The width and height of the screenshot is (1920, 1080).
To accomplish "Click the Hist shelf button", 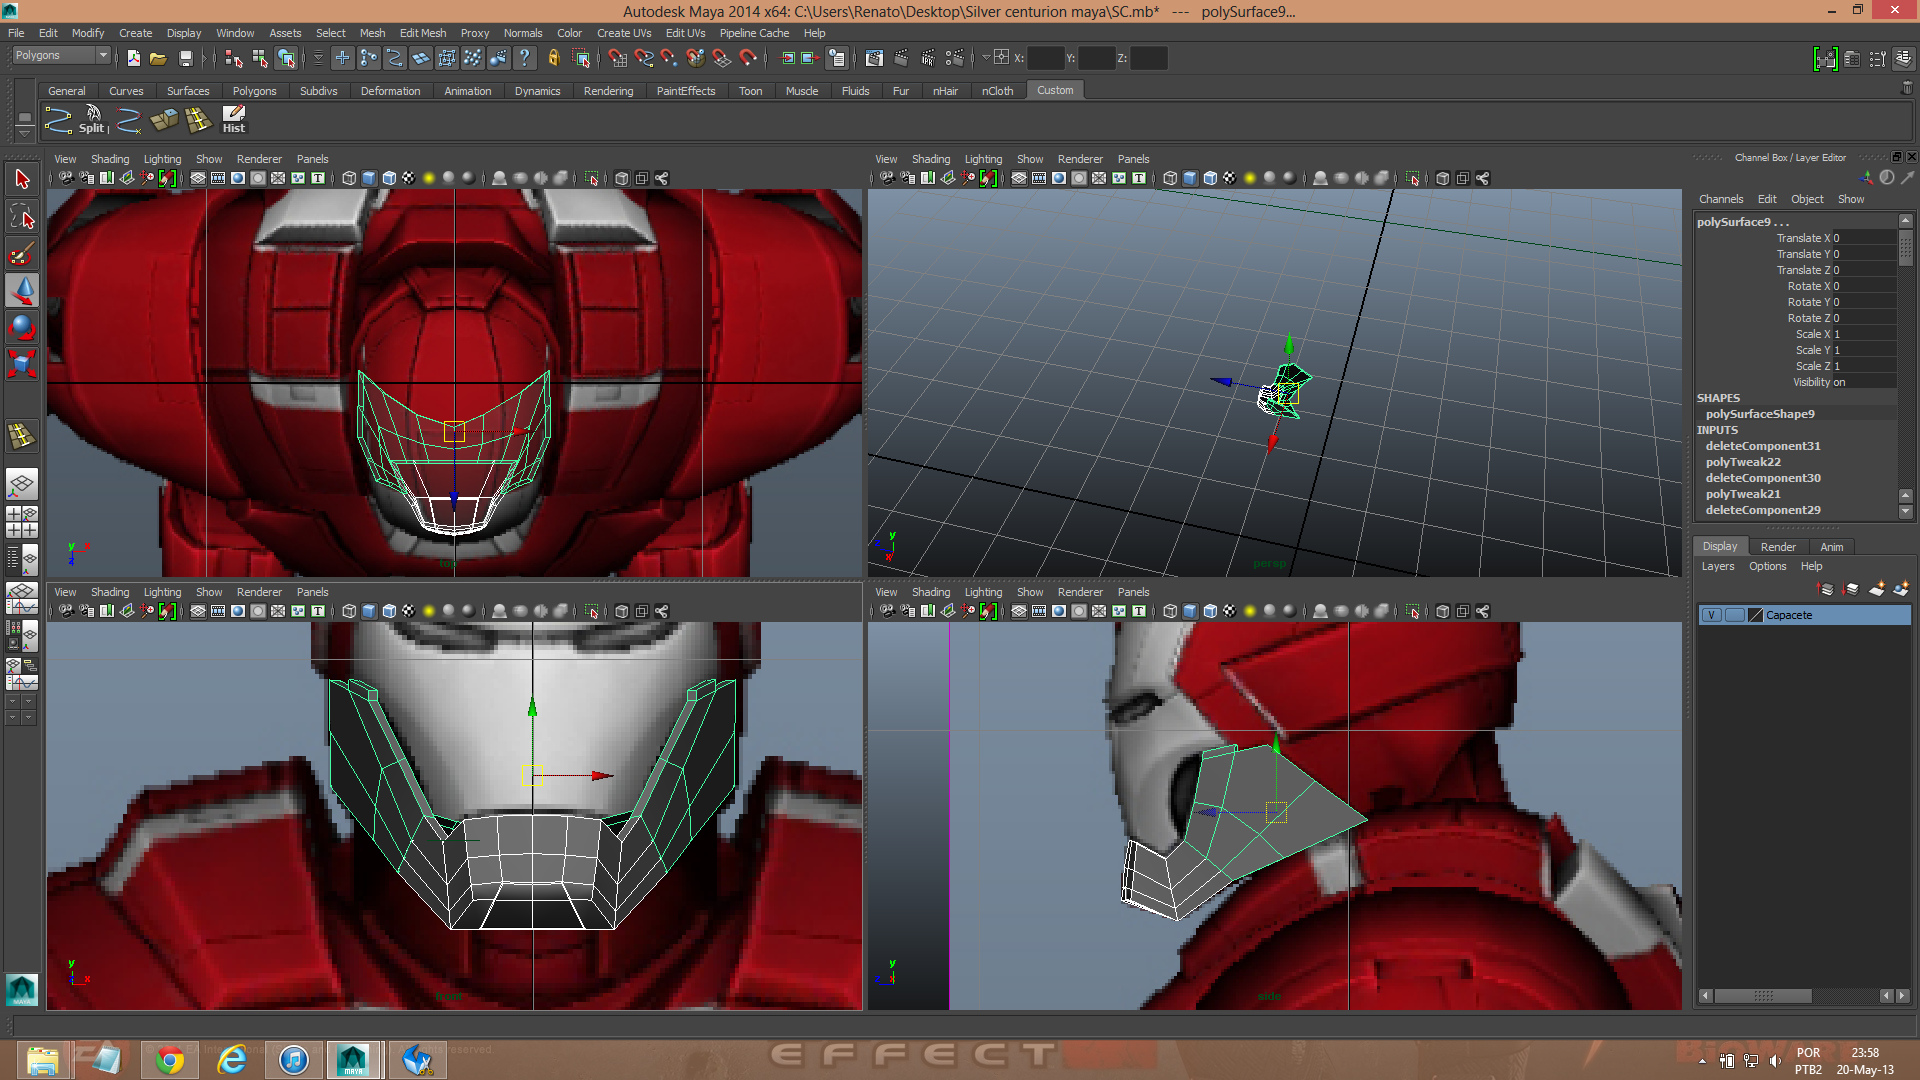I will [234, 120].
